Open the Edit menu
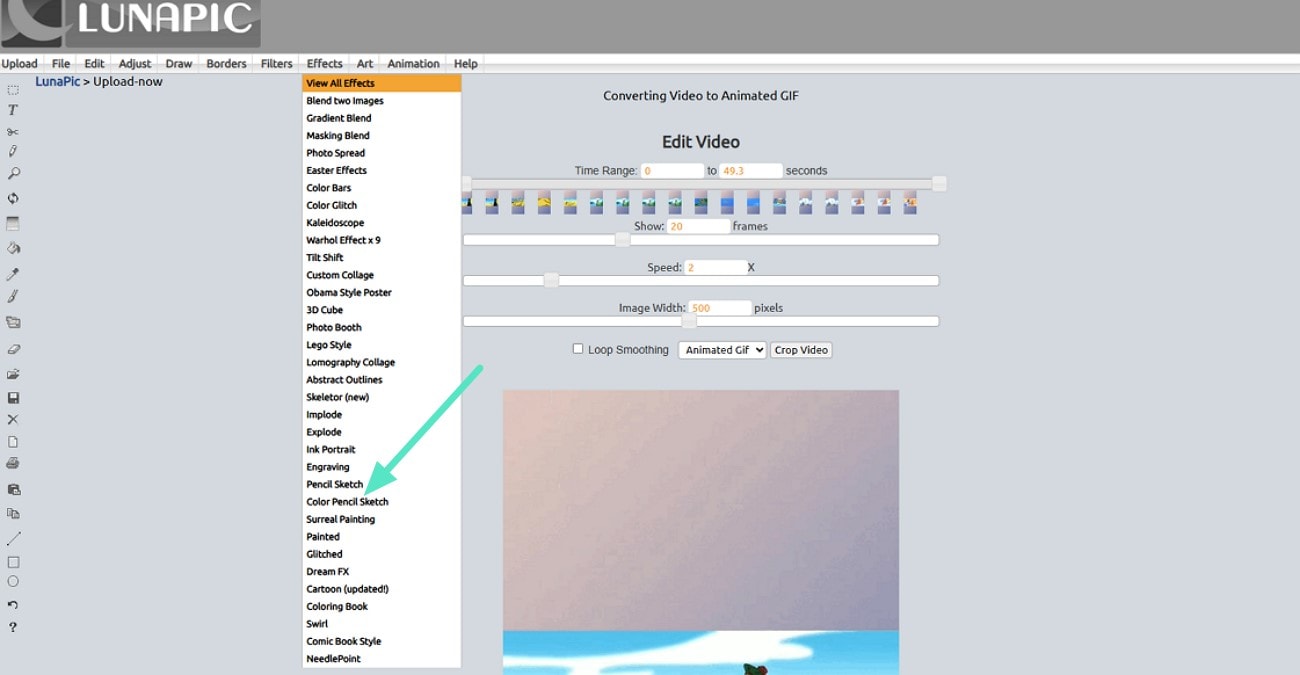 pos(94,63)
